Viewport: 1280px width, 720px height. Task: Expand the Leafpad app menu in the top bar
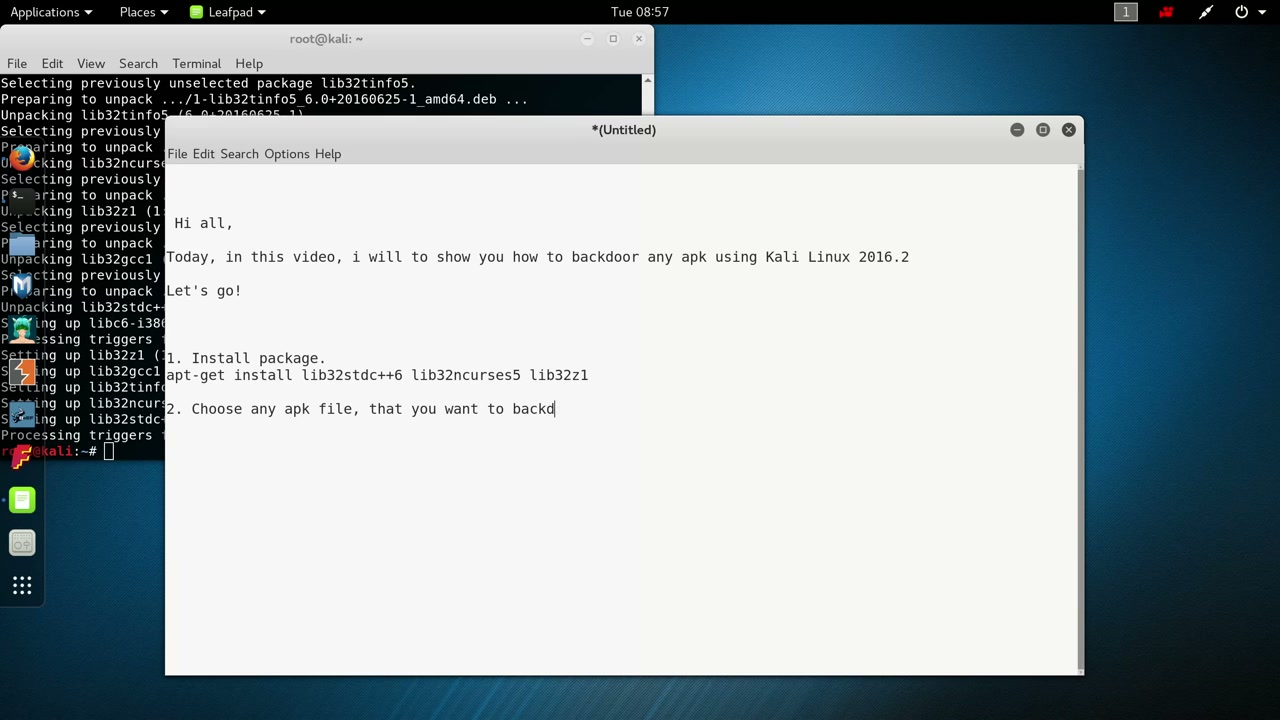click(x=228, y=12)
